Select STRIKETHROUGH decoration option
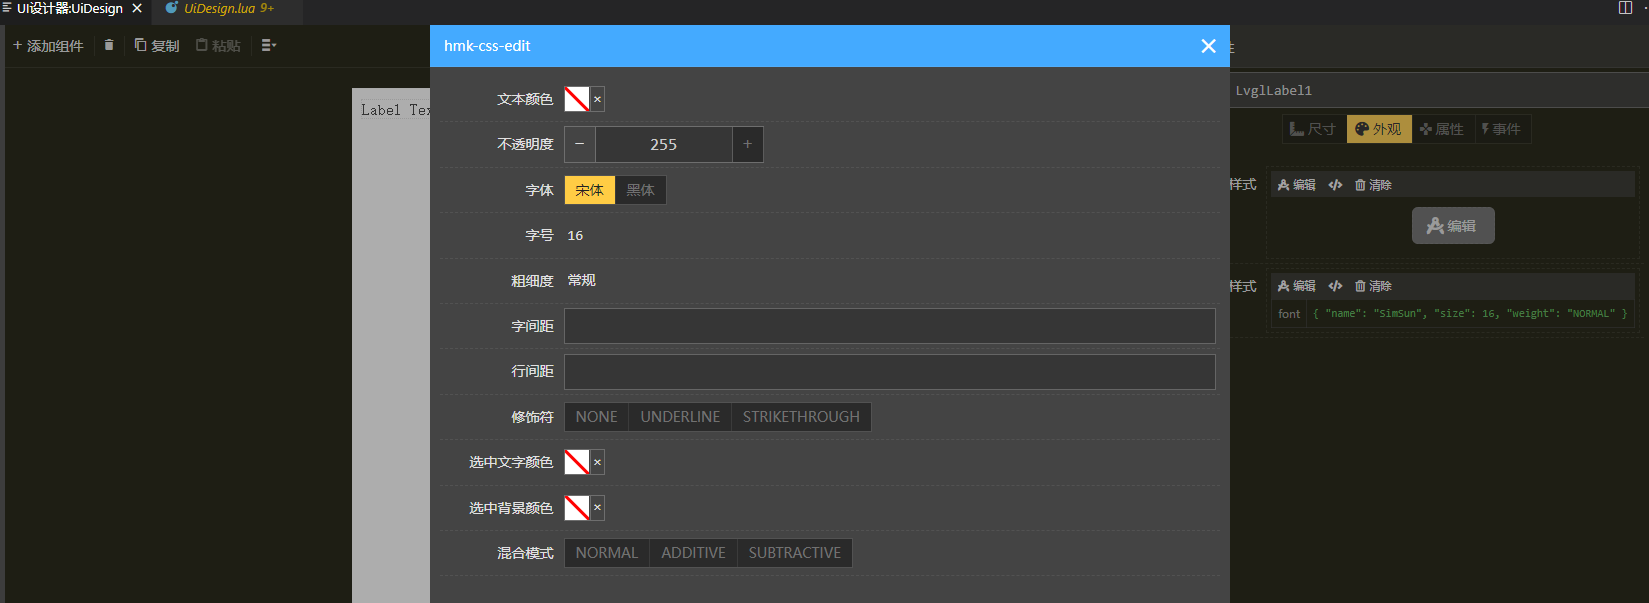Viewport: 1649px width, 603px height. pos(801,417)
